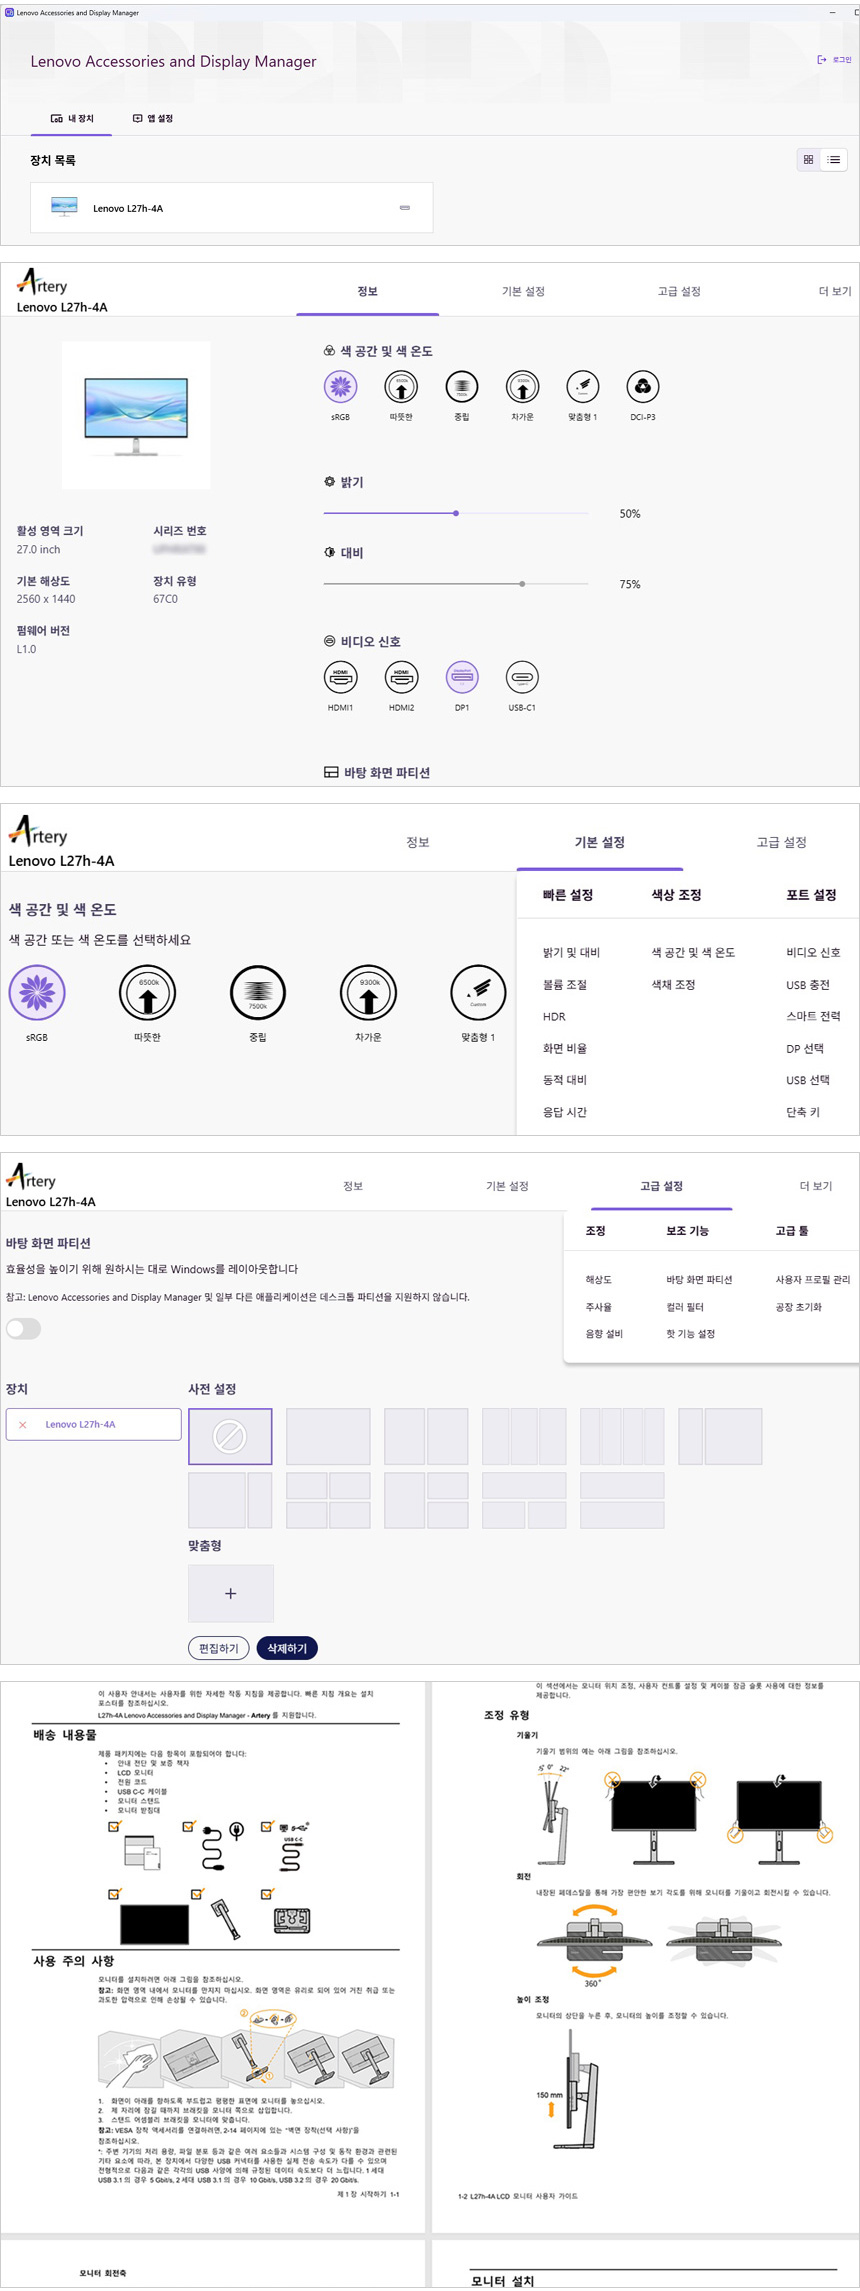Select USB-C1 as the video input

(522, 678)
